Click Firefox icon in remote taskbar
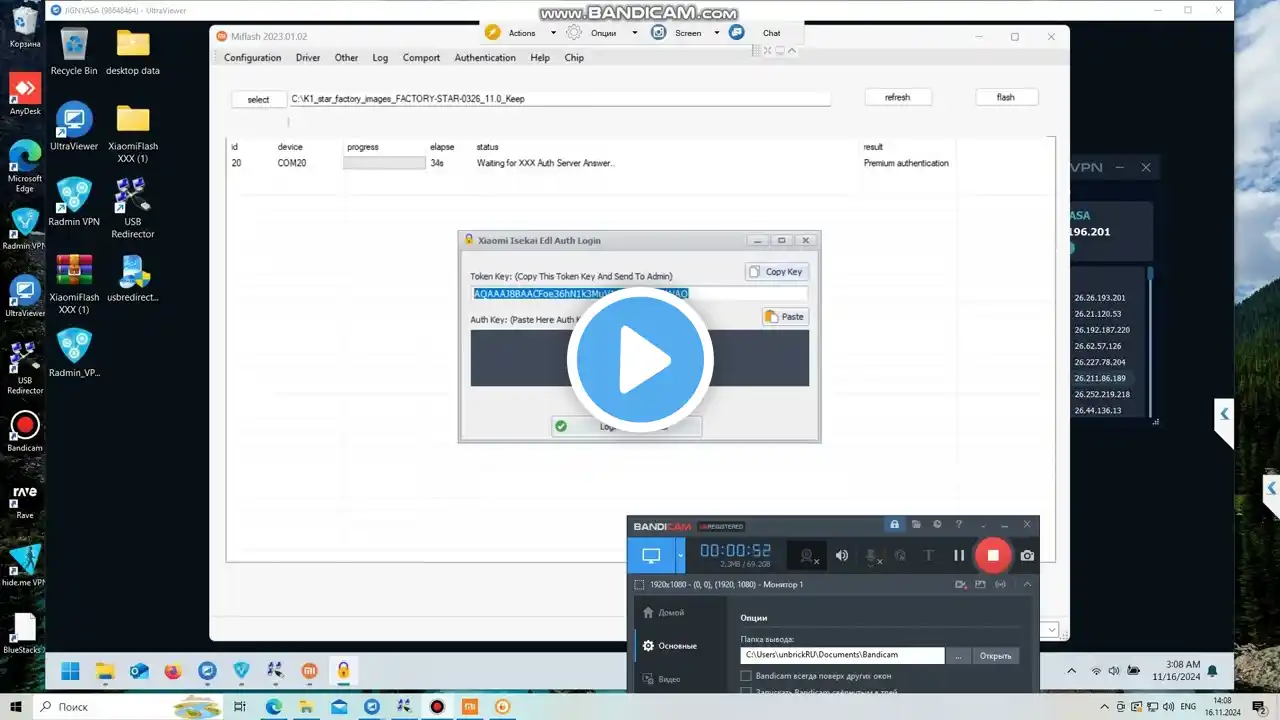The height and width of the screenshot is (720, 1280). (173, 671)
